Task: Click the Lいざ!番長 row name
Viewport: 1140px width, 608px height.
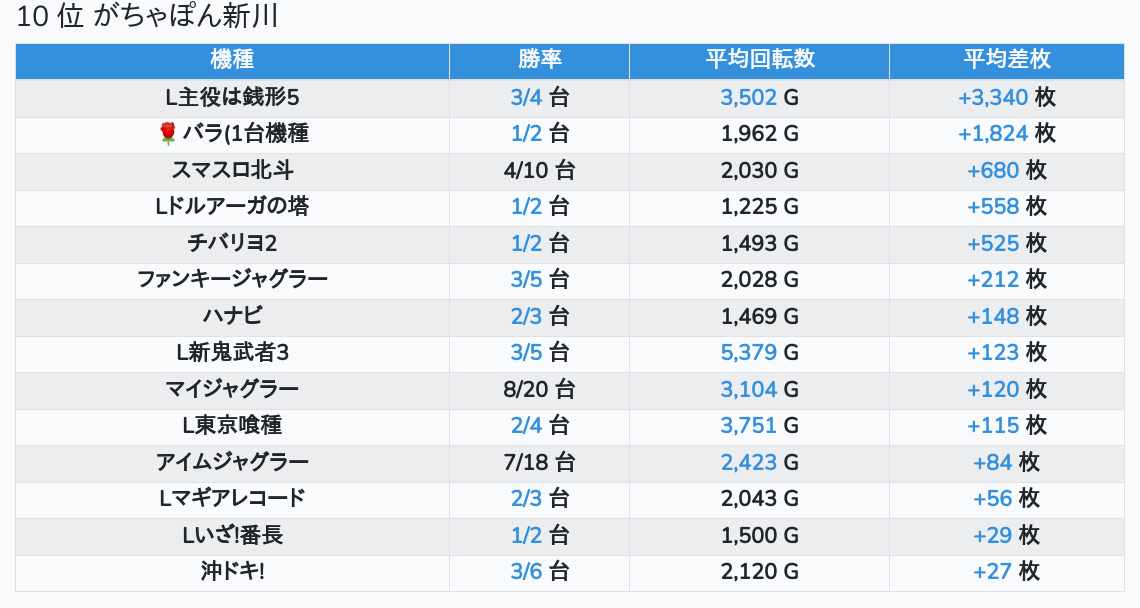Action: pyautogui.click(x=232, y=535)
